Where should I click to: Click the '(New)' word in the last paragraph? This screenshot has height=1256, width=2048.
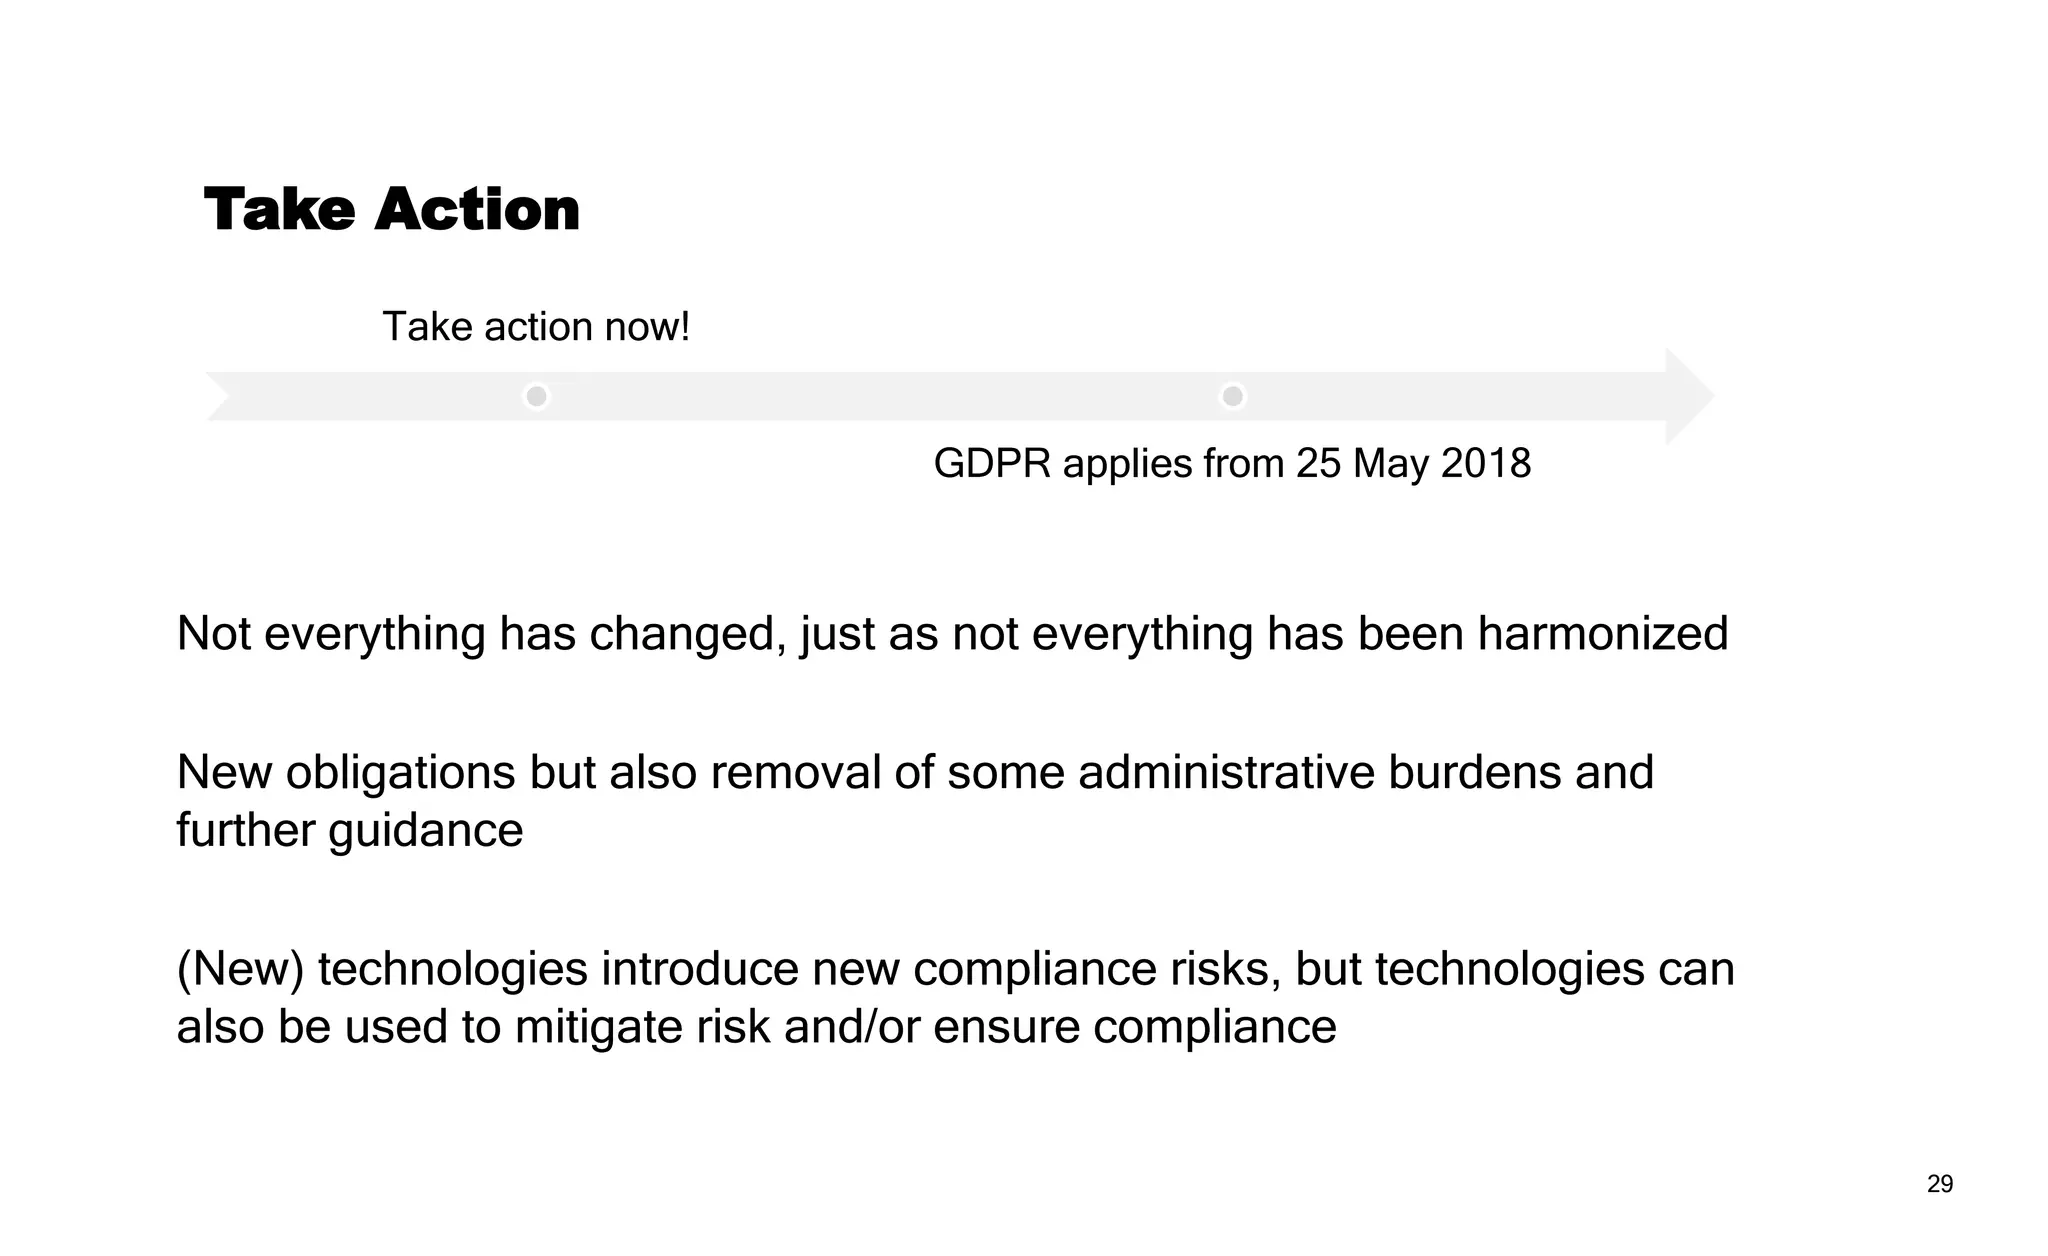[x=240, y=969]
